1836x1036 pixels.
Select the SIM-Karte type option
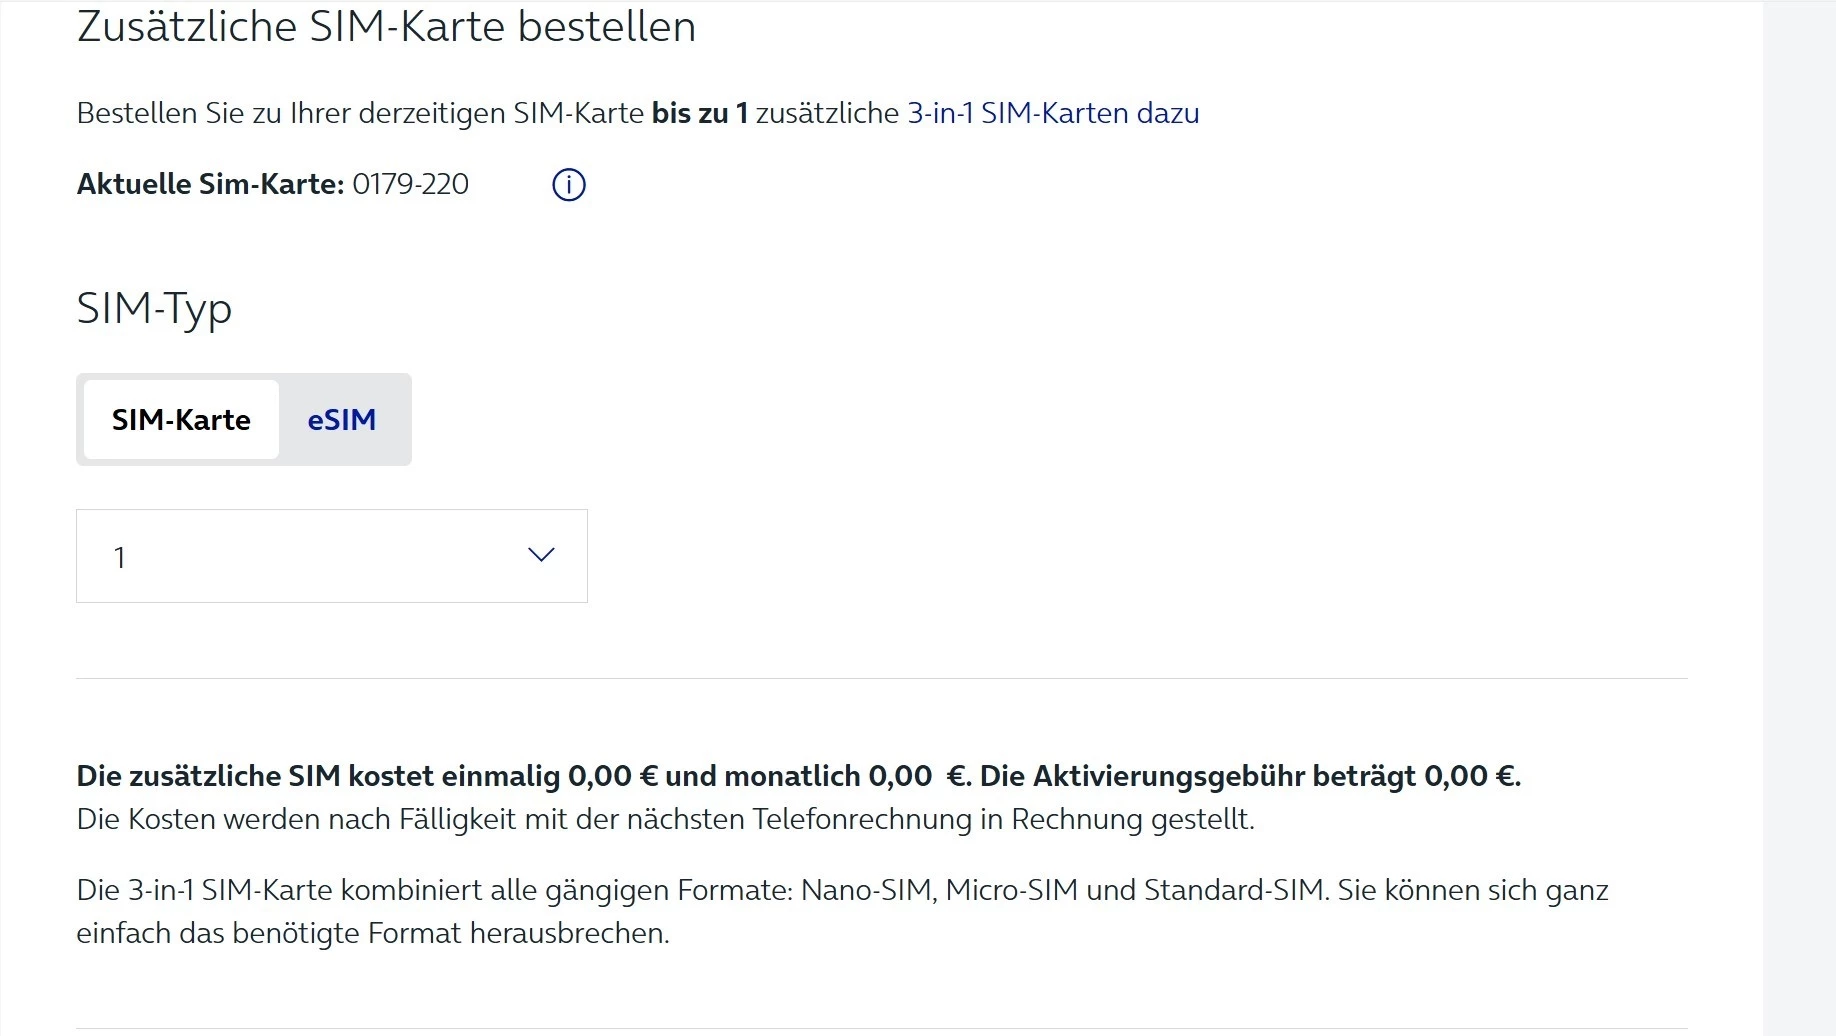(181, 420)
